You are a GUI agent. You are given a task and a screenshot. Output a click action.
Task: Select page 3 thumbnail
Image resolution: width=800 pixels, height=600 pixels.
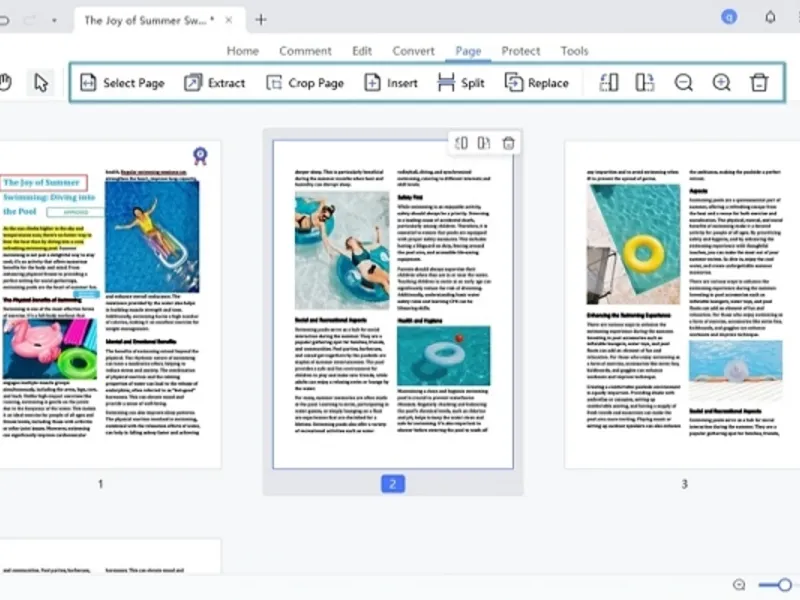(x=682, y=305)
